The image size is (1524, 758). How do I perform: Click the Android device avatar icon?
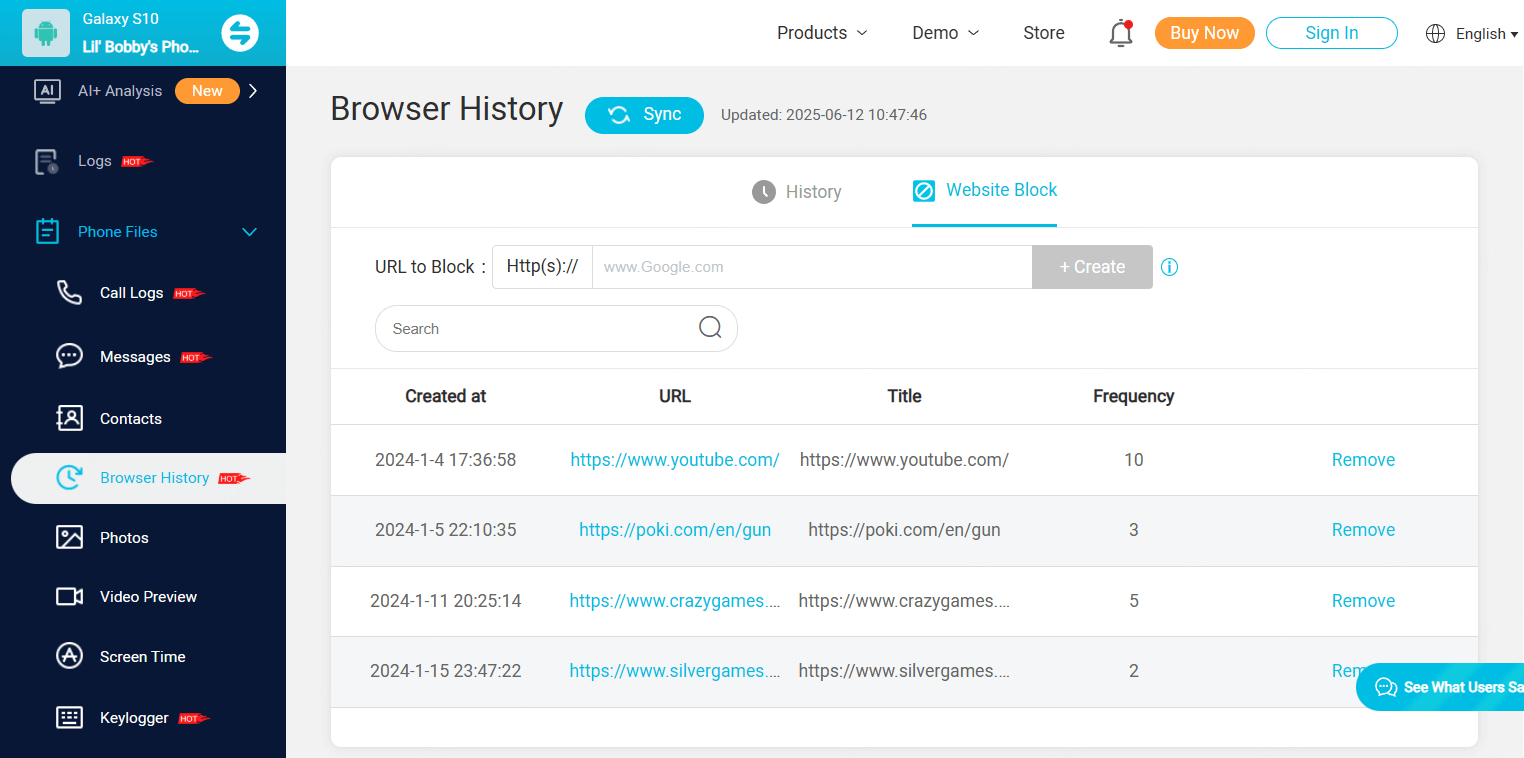(x=46, y=33)
